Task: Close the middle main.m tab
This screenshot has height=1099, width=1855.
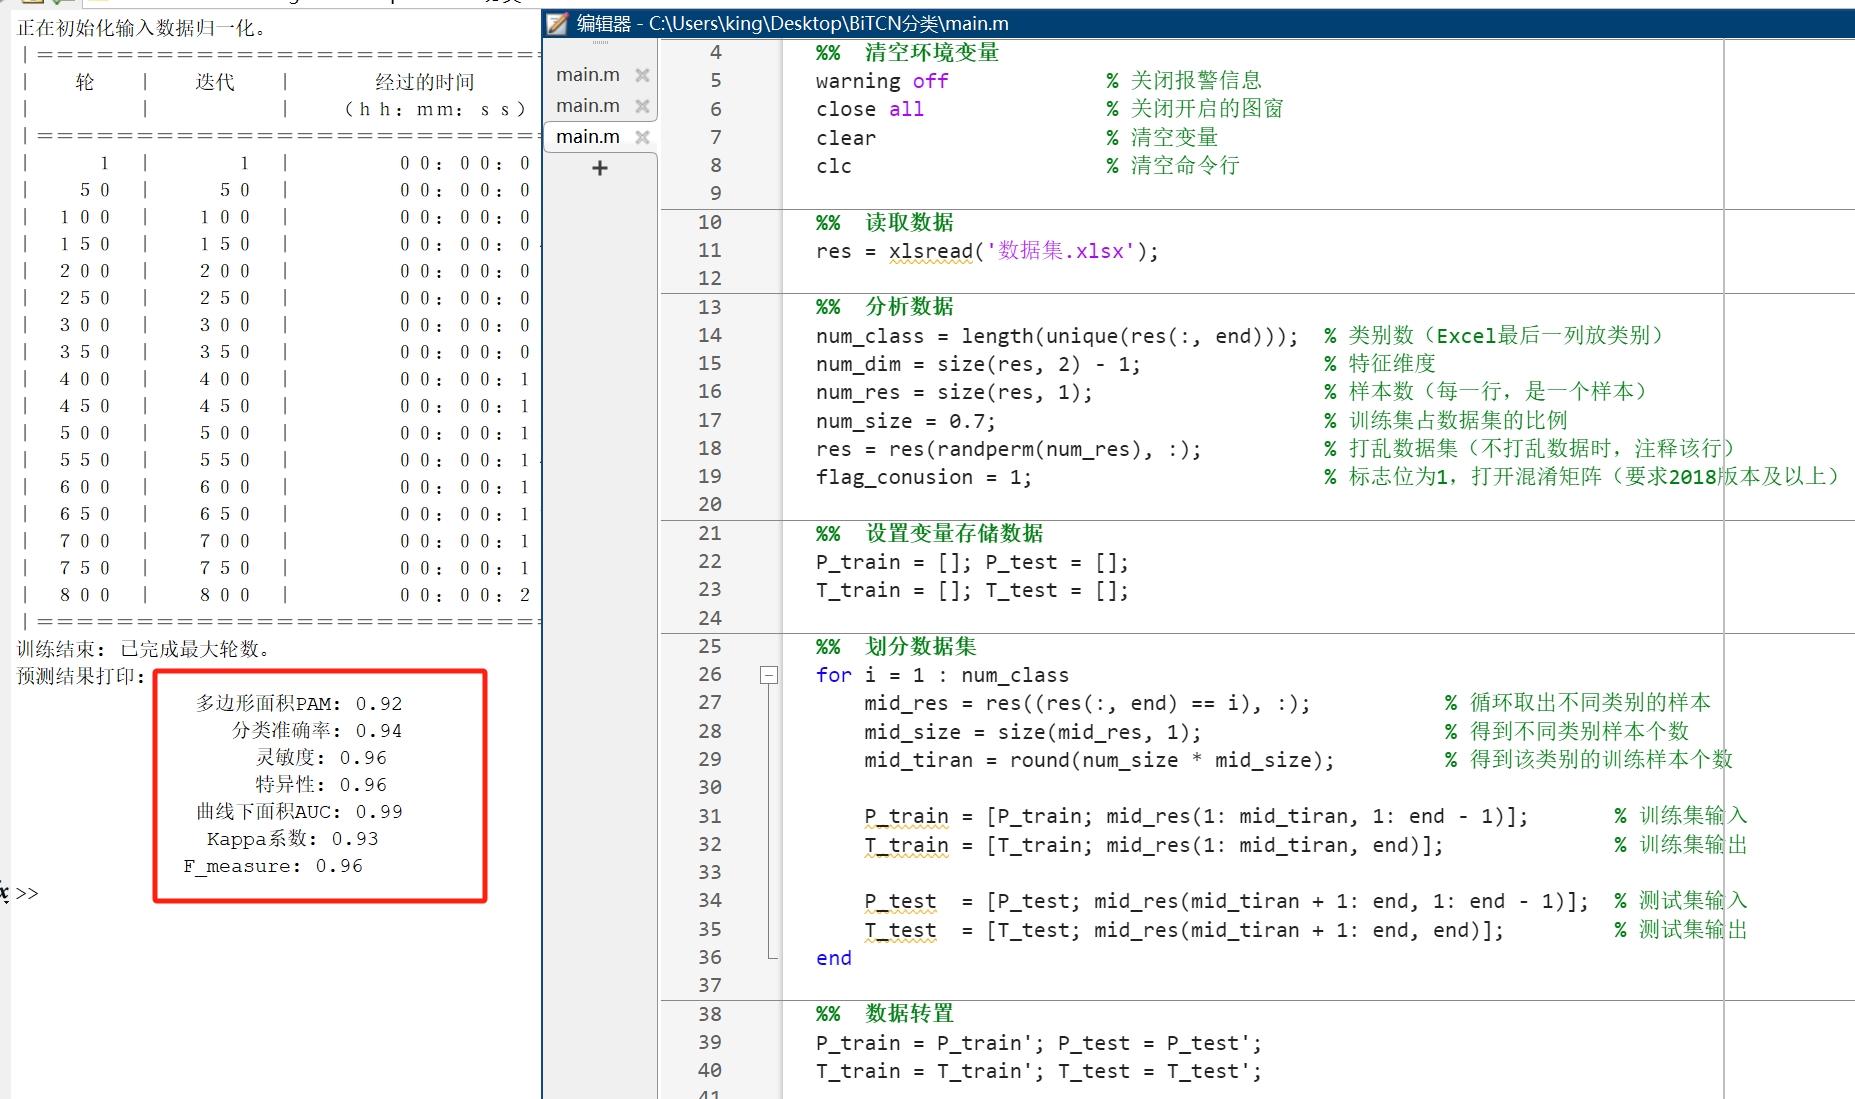Action: 644,105
